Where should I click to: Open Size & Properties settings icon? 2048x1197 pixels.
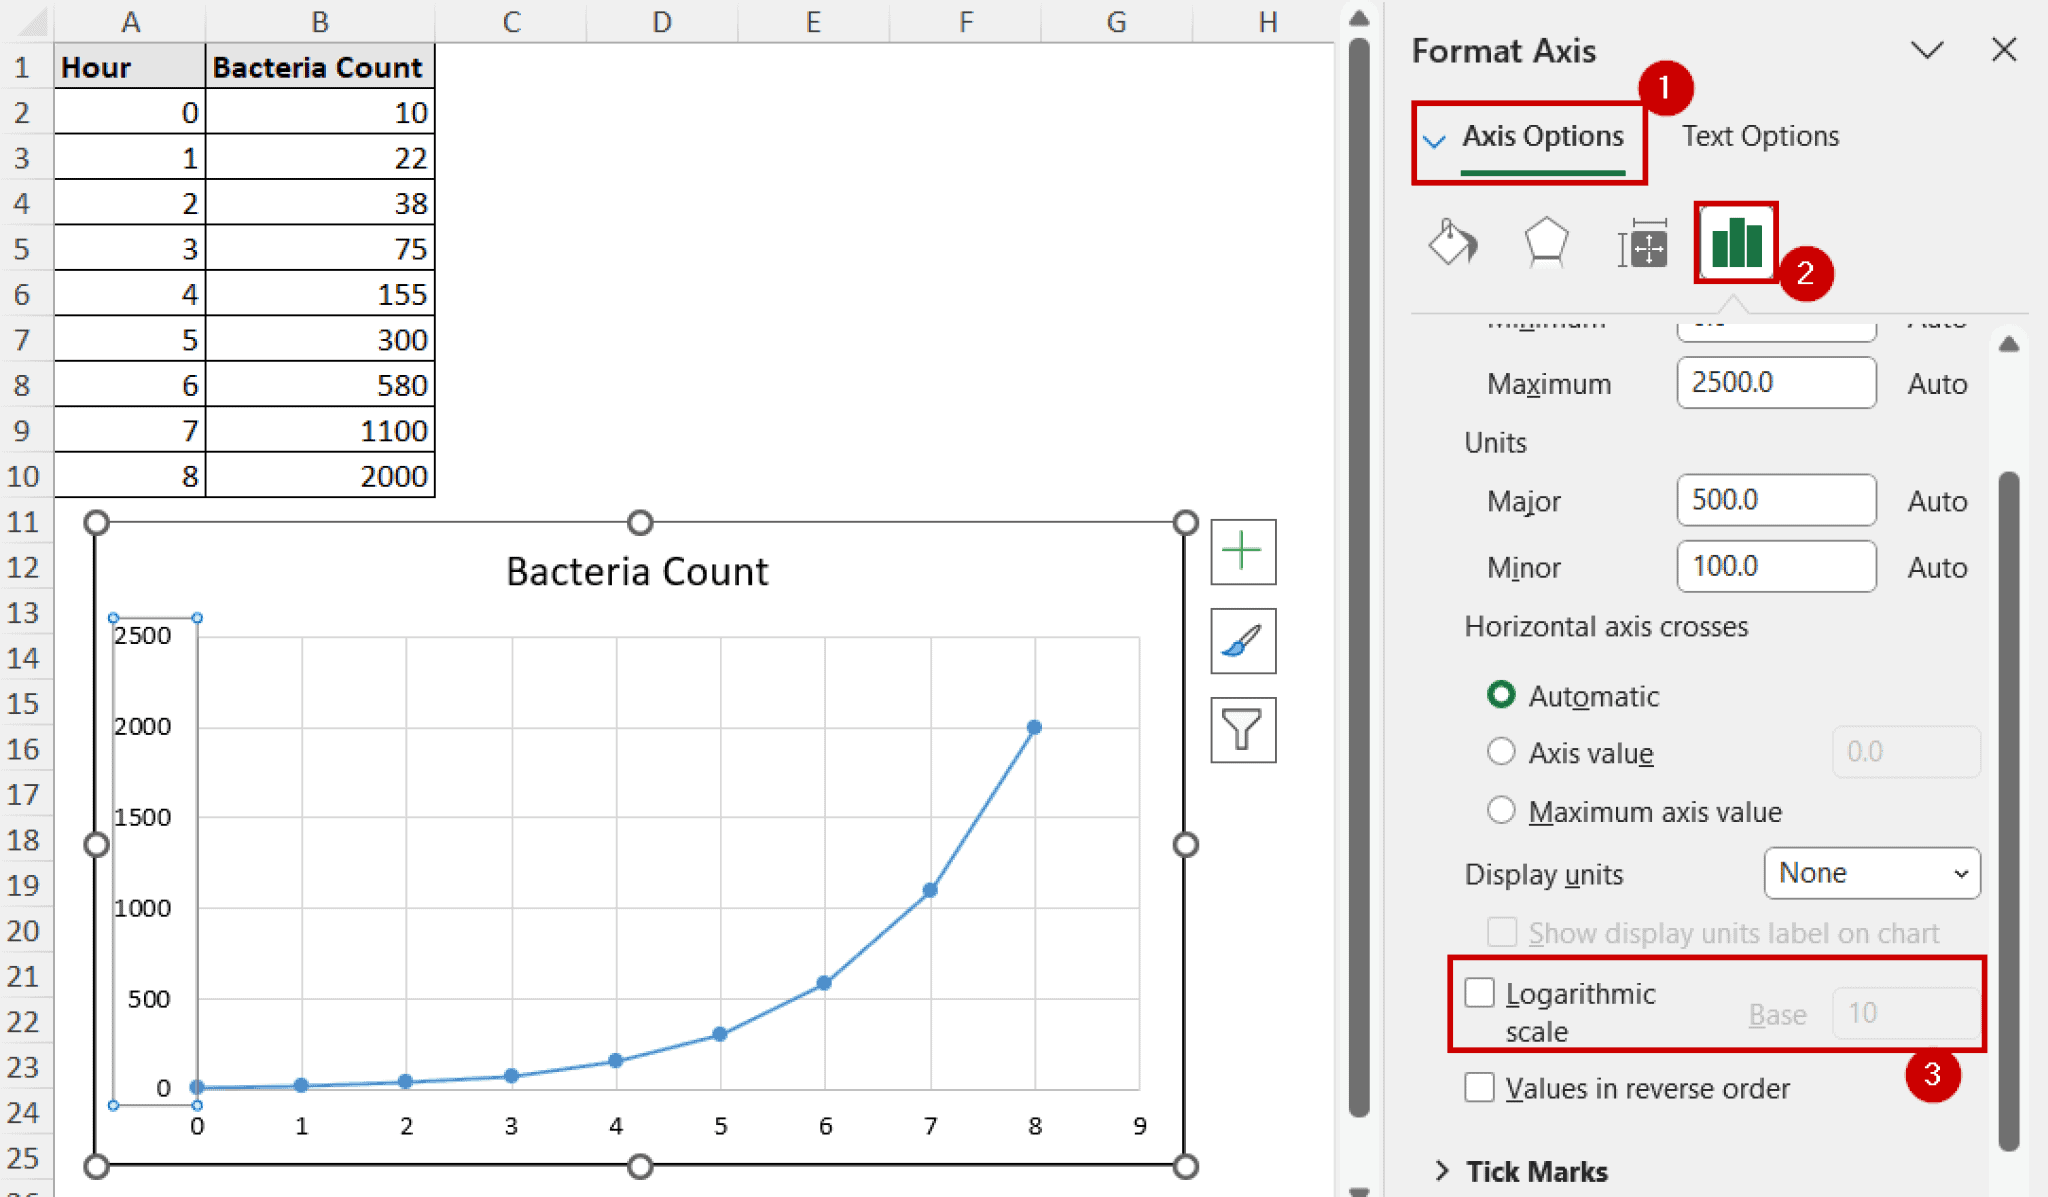click(1641, 242)
